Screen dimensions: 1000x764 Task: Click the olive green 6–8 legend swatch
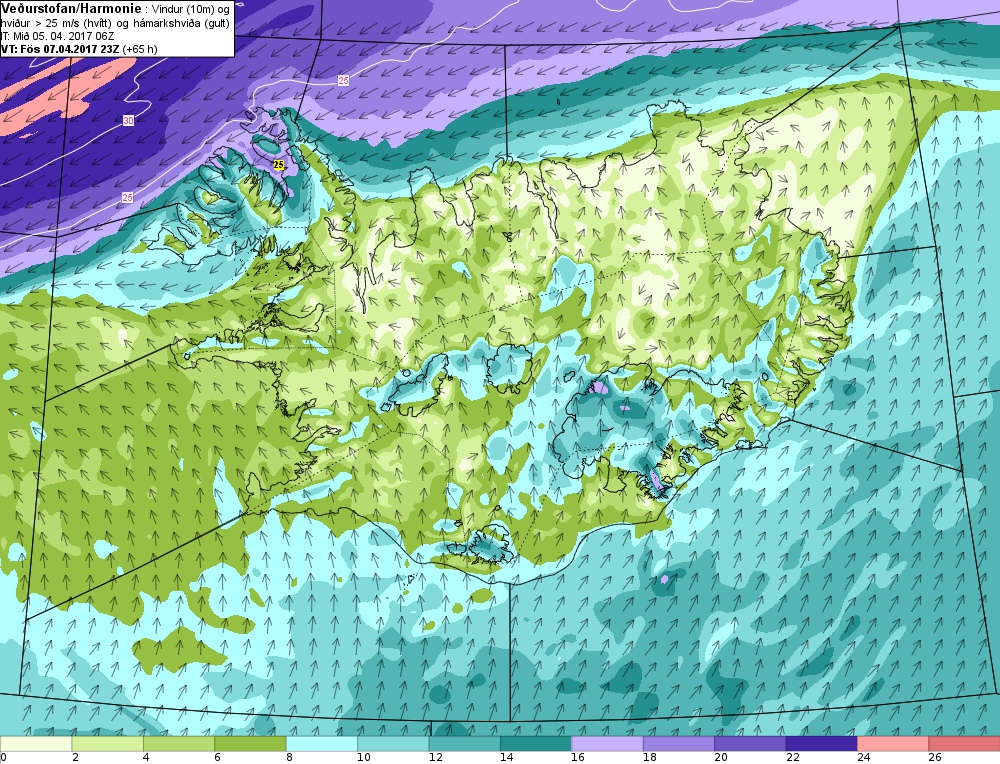251,744
